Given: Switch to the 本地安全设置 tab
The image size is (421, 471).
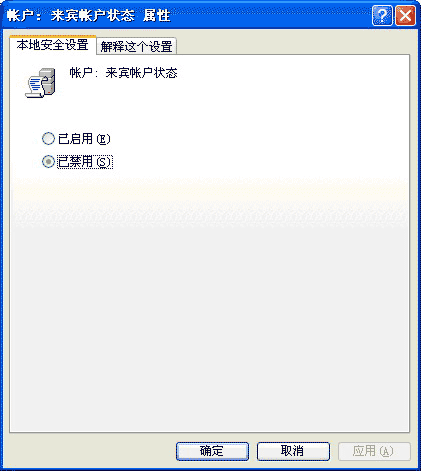Looking at the screenshot, I should tap(53, 45).
